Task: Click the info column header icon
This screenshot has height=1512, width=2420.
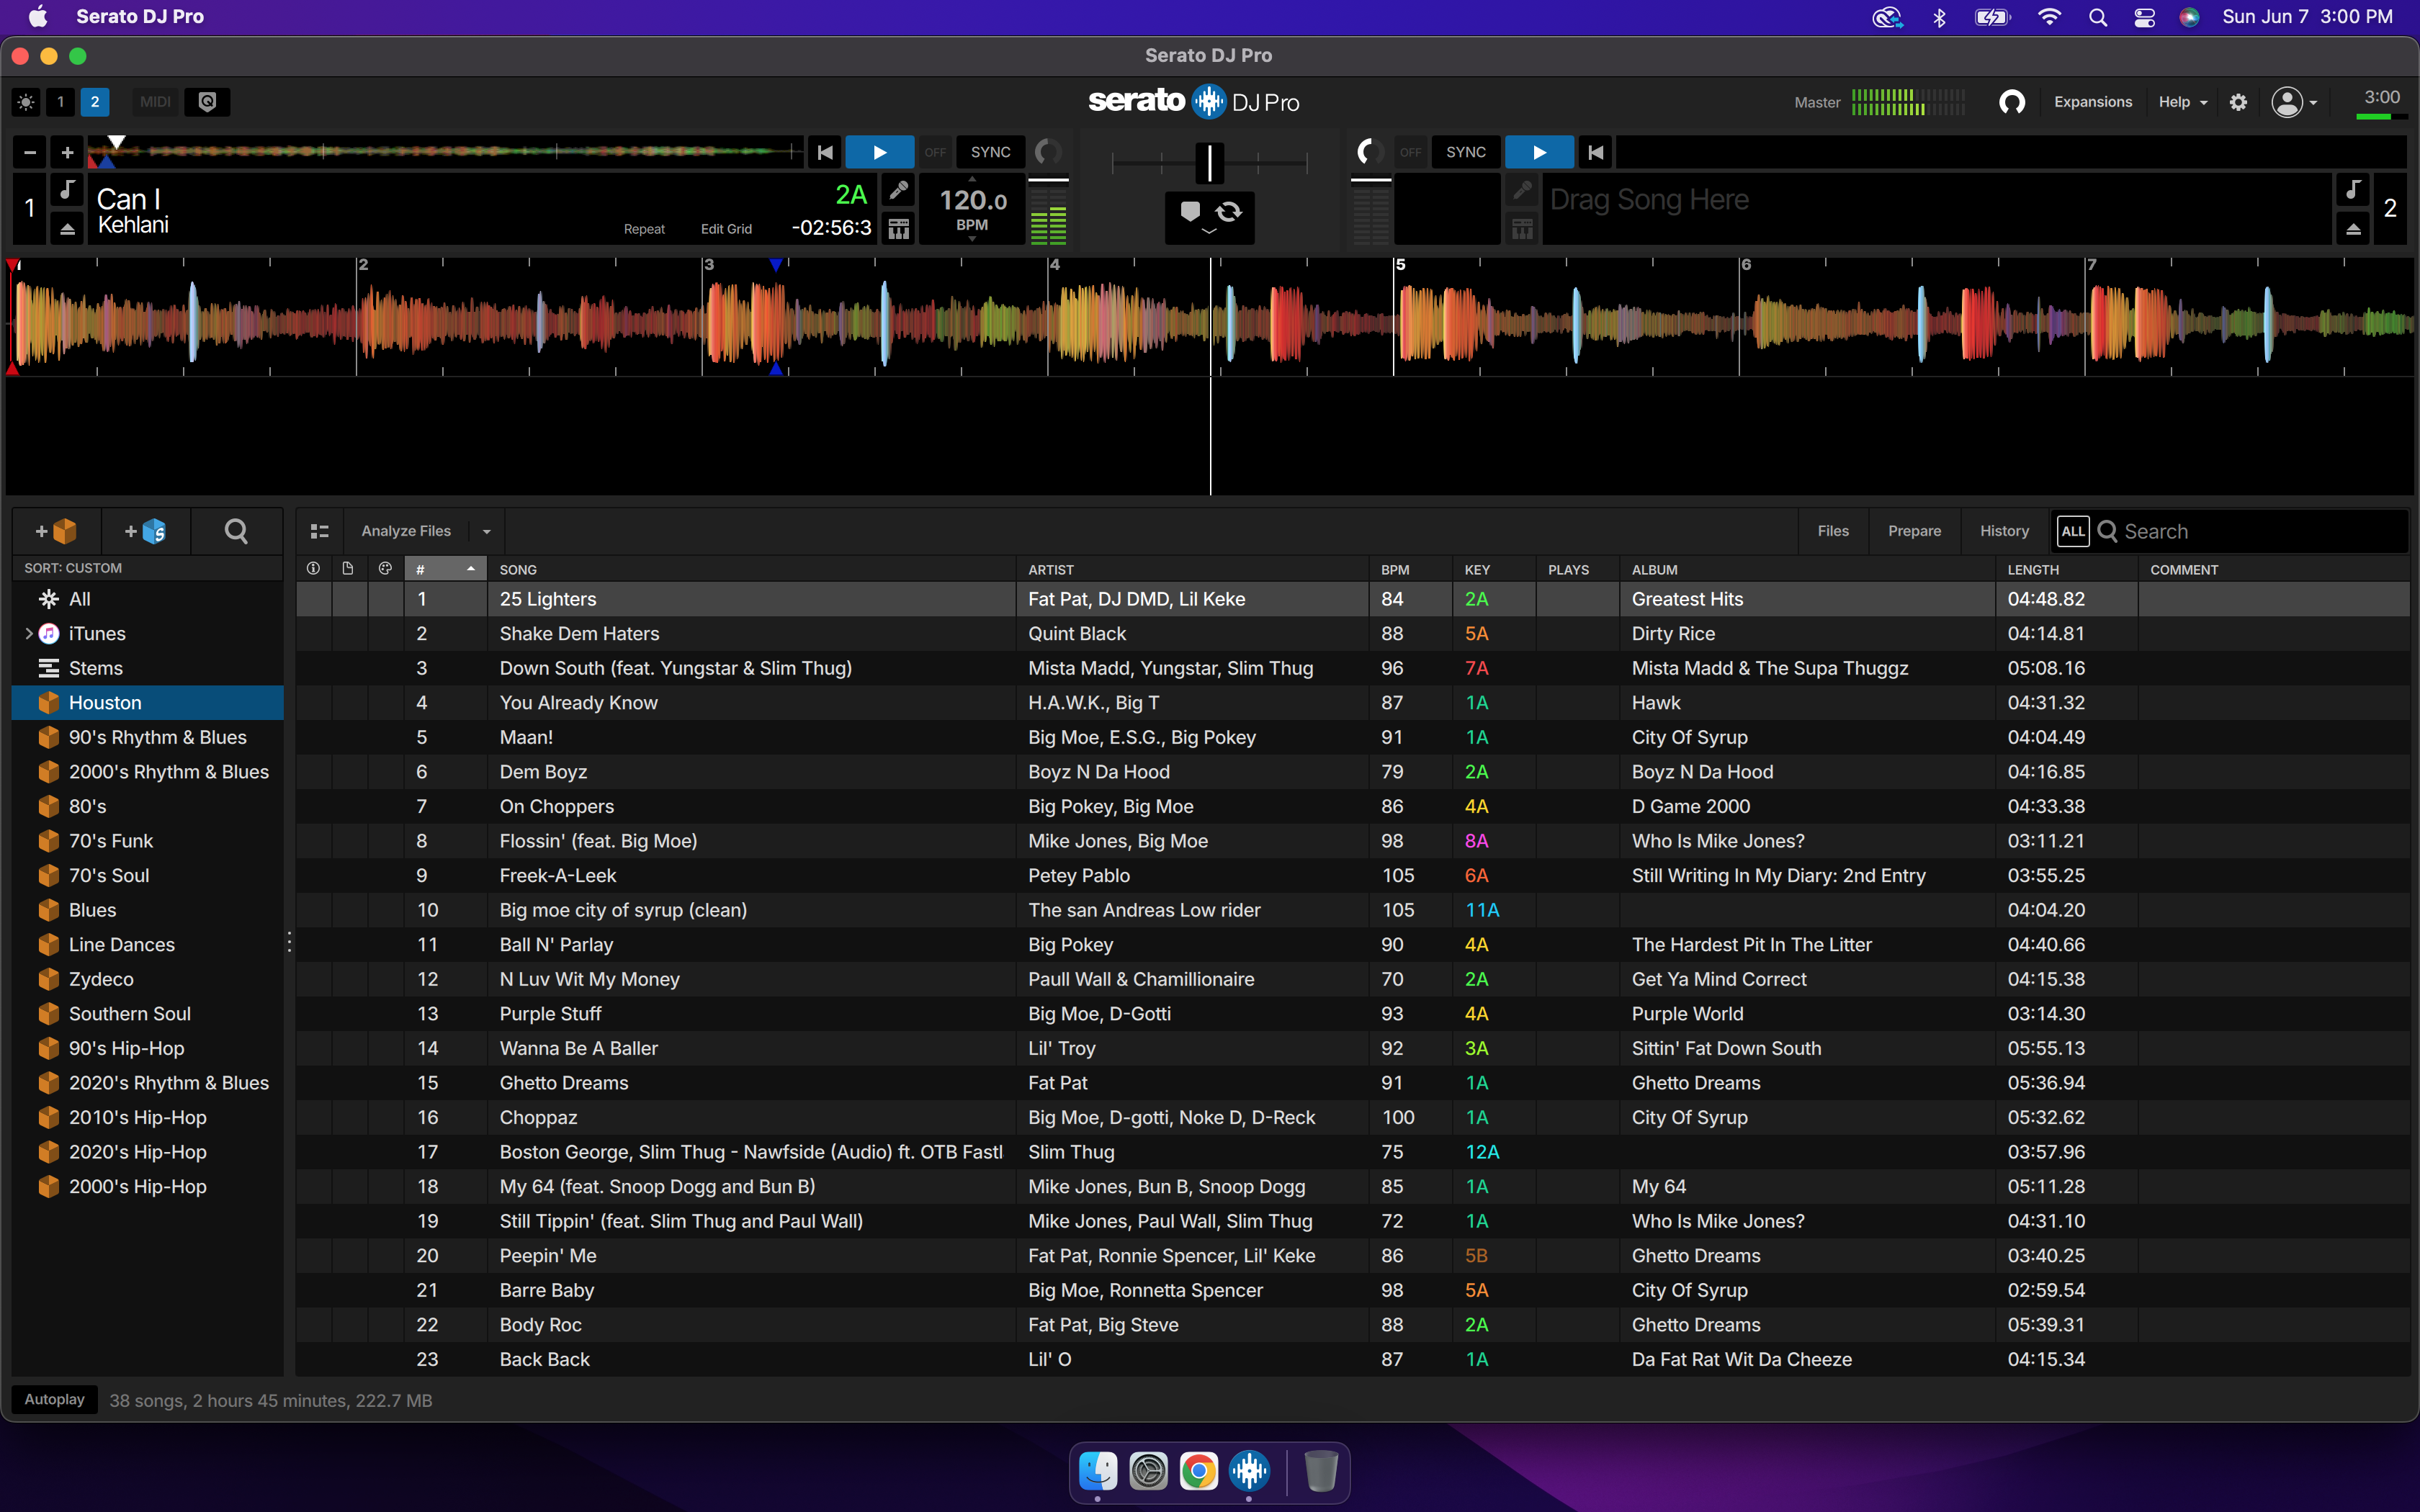Action: point(313,569)
